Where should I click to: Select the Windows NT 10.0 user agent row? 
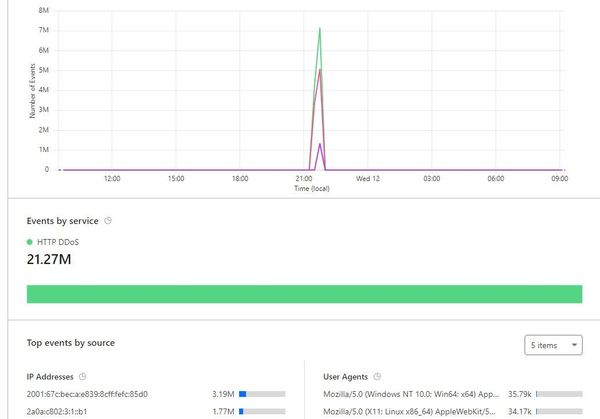point(411,394)
